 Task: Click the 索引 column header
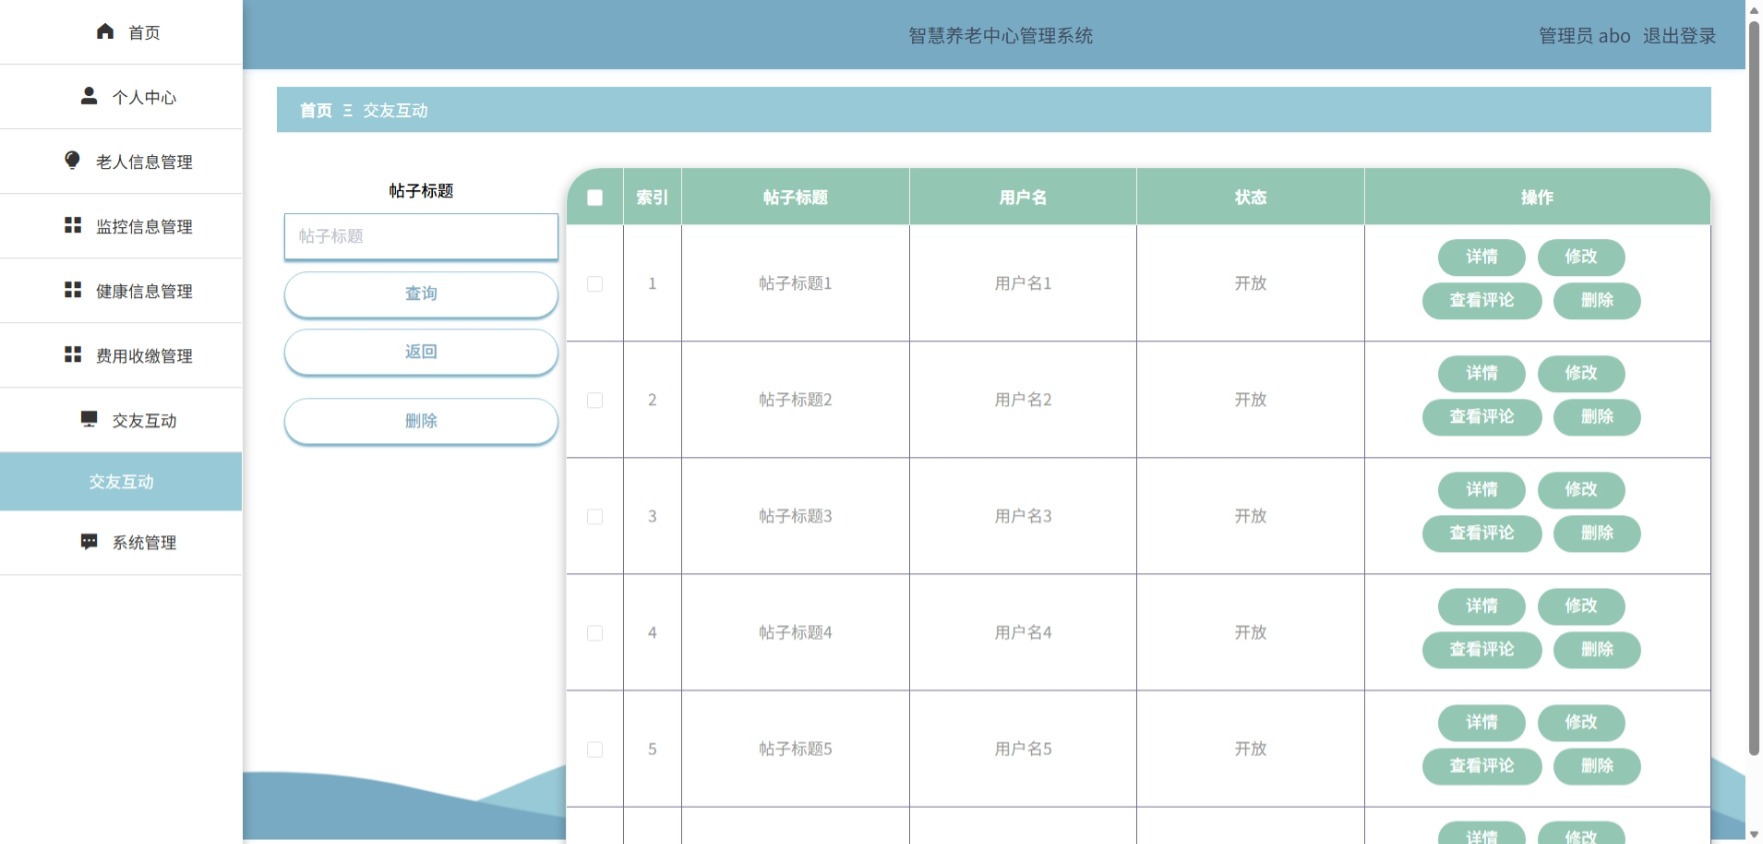[652, 197]
